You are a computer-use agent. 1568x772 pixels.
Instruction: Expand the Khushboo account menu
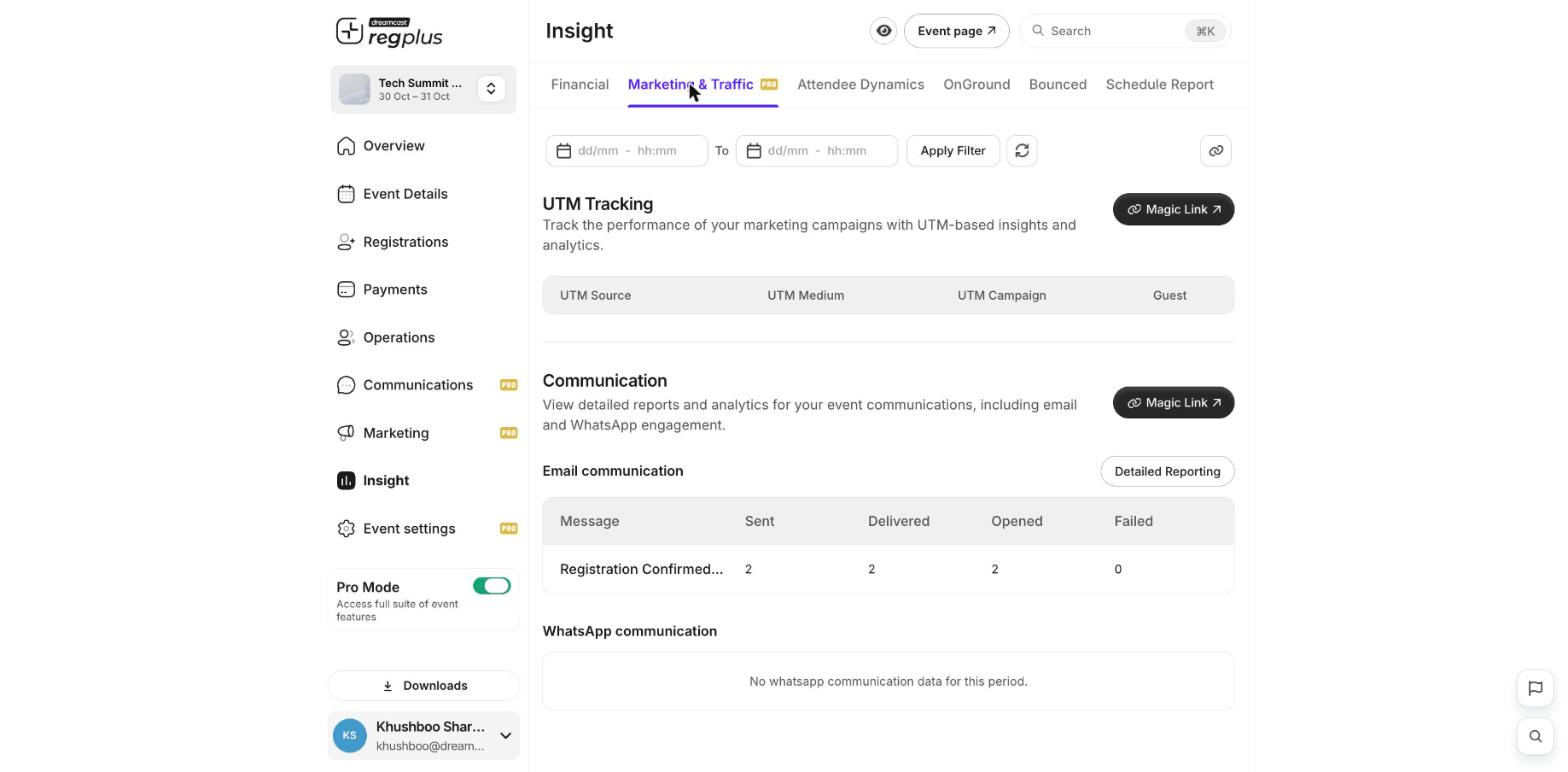(x=506, y=736)
